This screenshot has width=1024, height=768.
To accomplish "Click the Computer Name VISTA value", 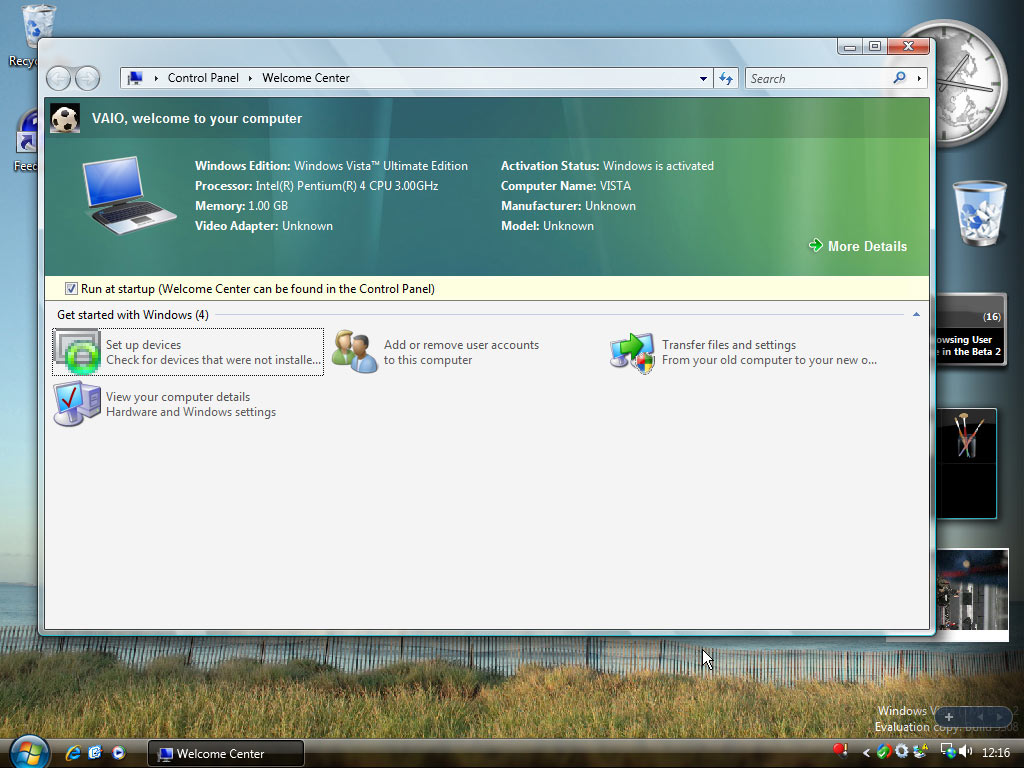I will pyautogui.click(x=615, y=186).
